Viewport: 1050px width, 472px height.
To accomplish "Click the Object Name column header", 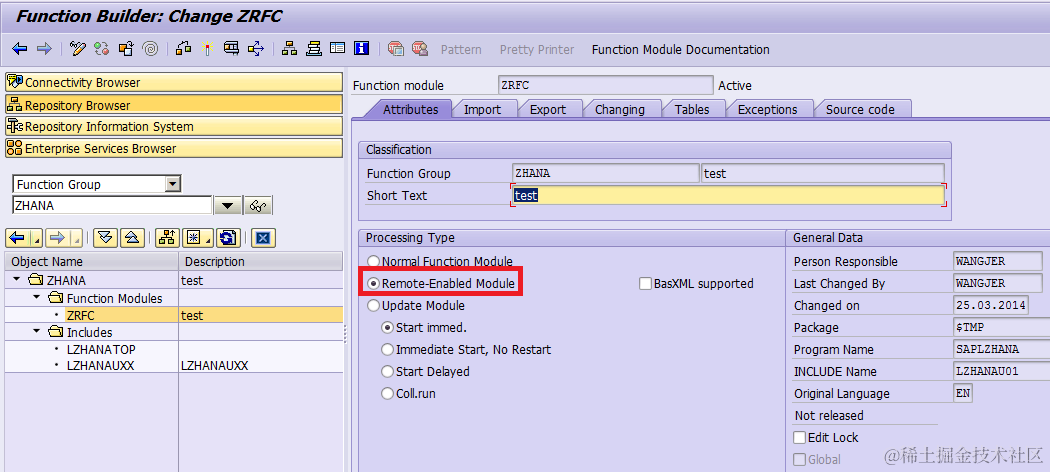I will [x=92, y=262].
